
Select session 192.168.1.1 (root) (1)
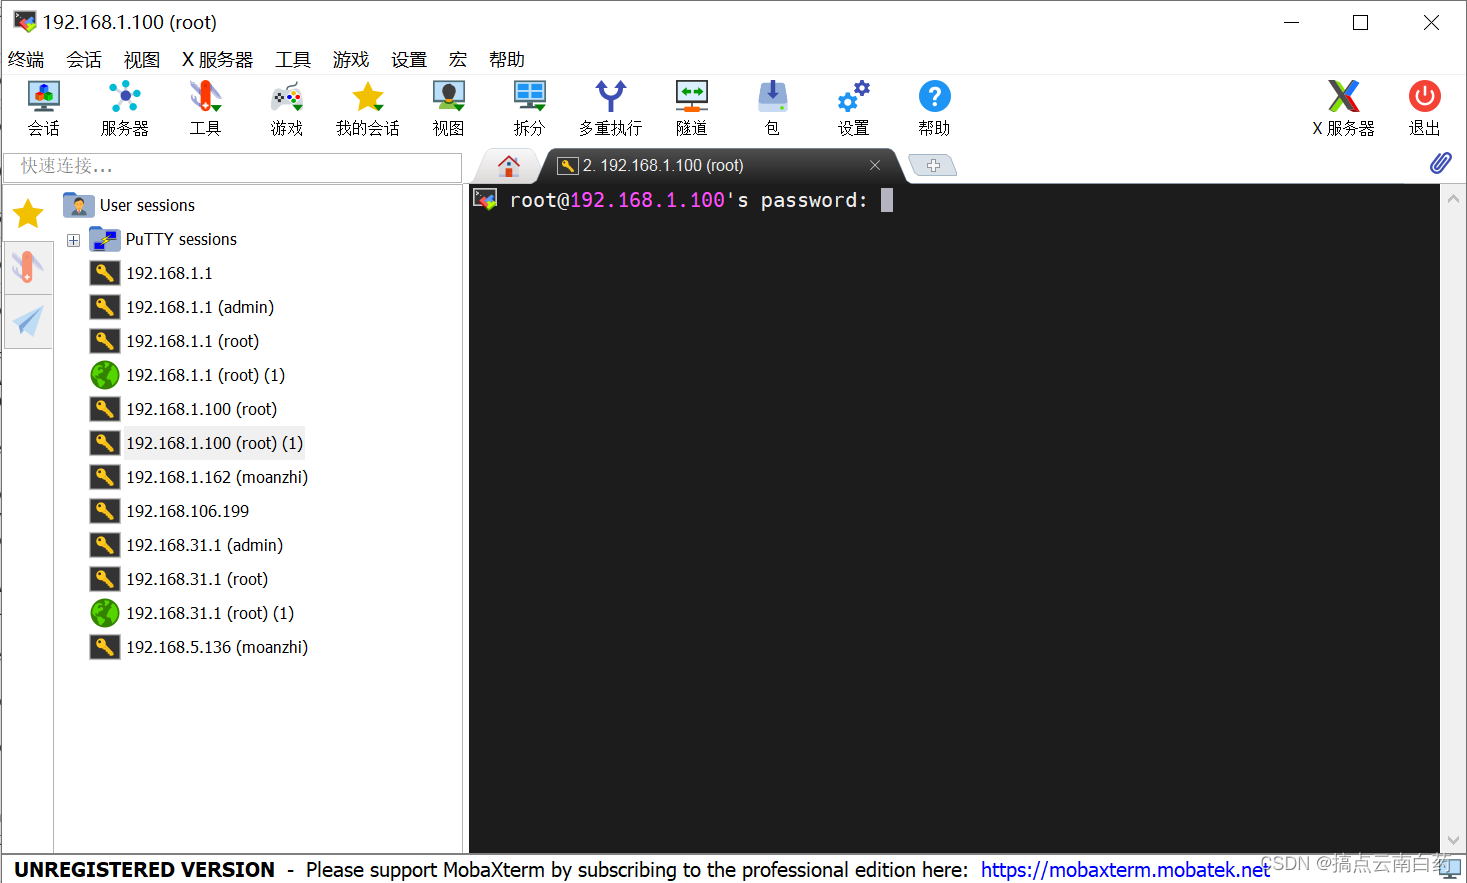[x=205, y=375]
